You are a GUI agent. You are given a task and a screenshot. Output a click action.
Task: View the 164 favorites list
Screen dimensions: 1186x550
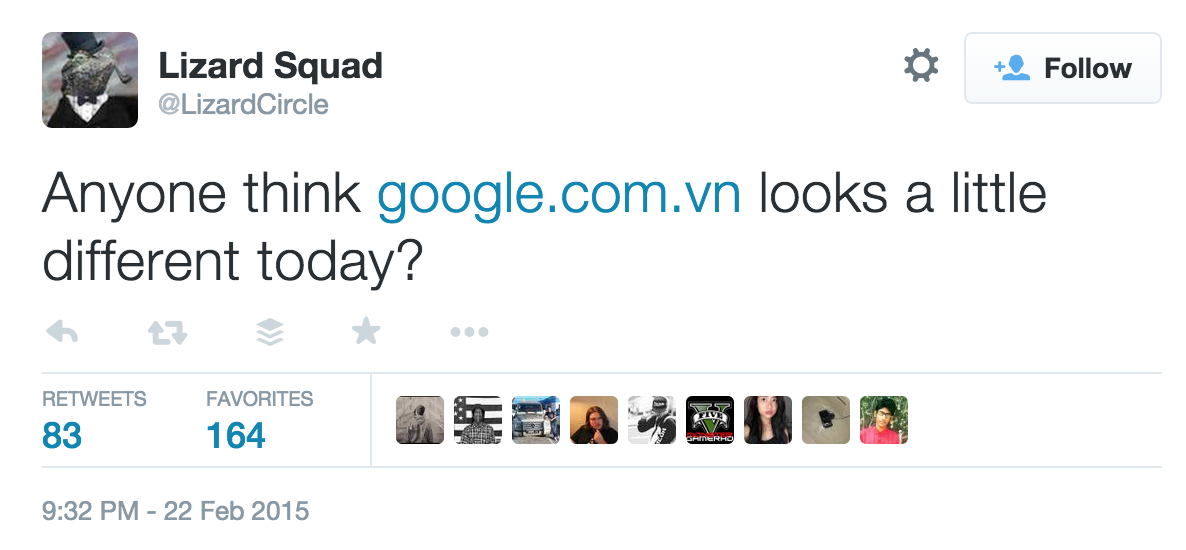coord(236,436)
